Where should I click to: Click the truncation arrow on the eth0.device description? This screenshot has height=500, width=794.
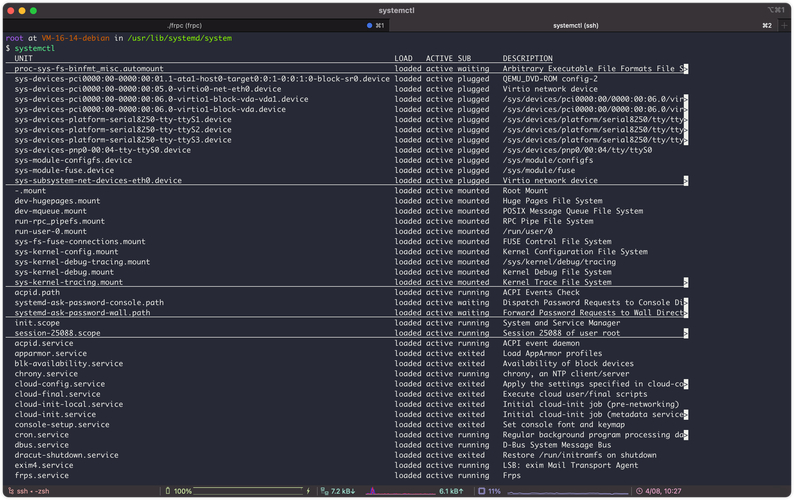pyautogui.click(x=686, y=181)
